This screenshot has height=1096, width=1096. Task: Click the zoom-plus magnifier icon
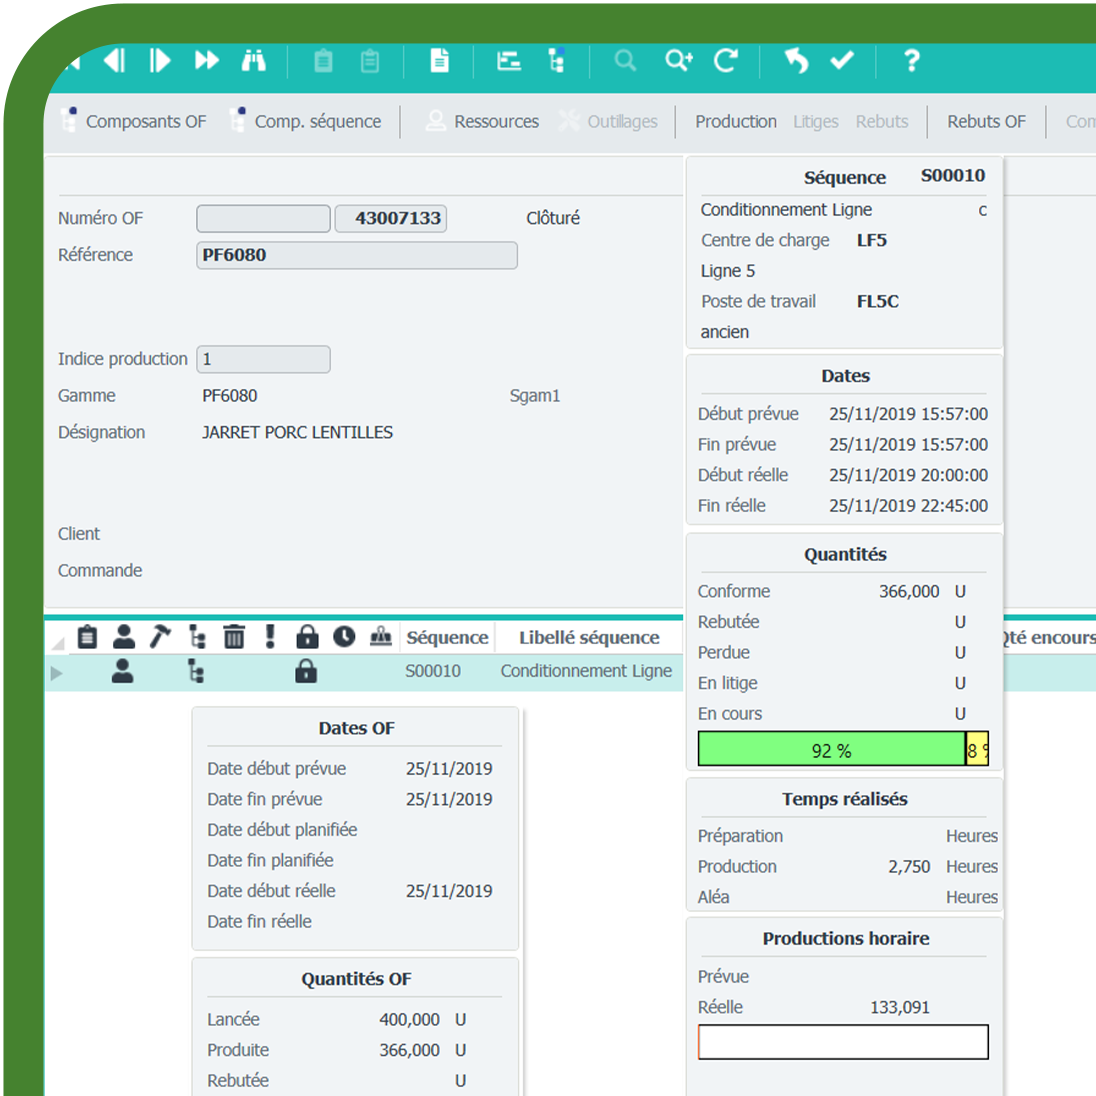click(x=679, y=61)
